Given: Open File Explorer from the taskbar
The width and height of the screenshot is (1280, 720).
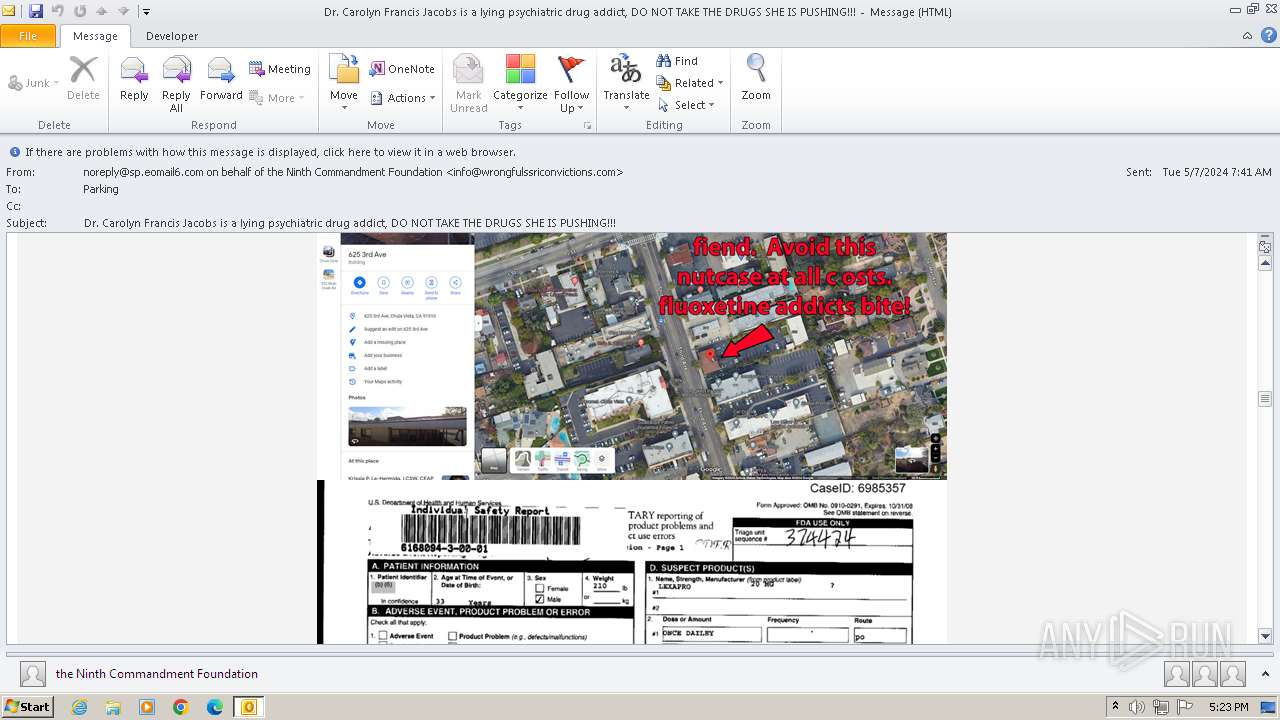Looking at the screenshot, I should pos(113,707).
